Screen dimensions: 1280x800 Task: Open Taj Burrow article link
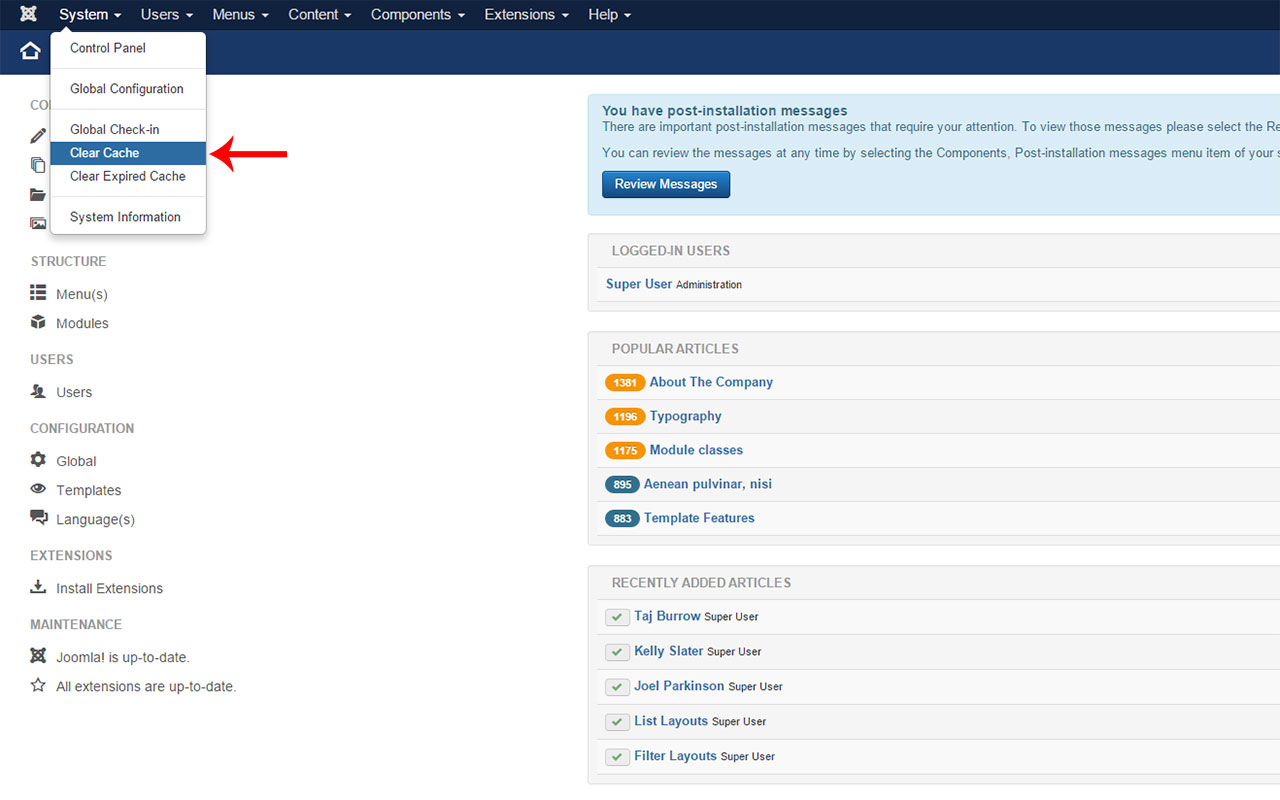click(x=667, y=616)
